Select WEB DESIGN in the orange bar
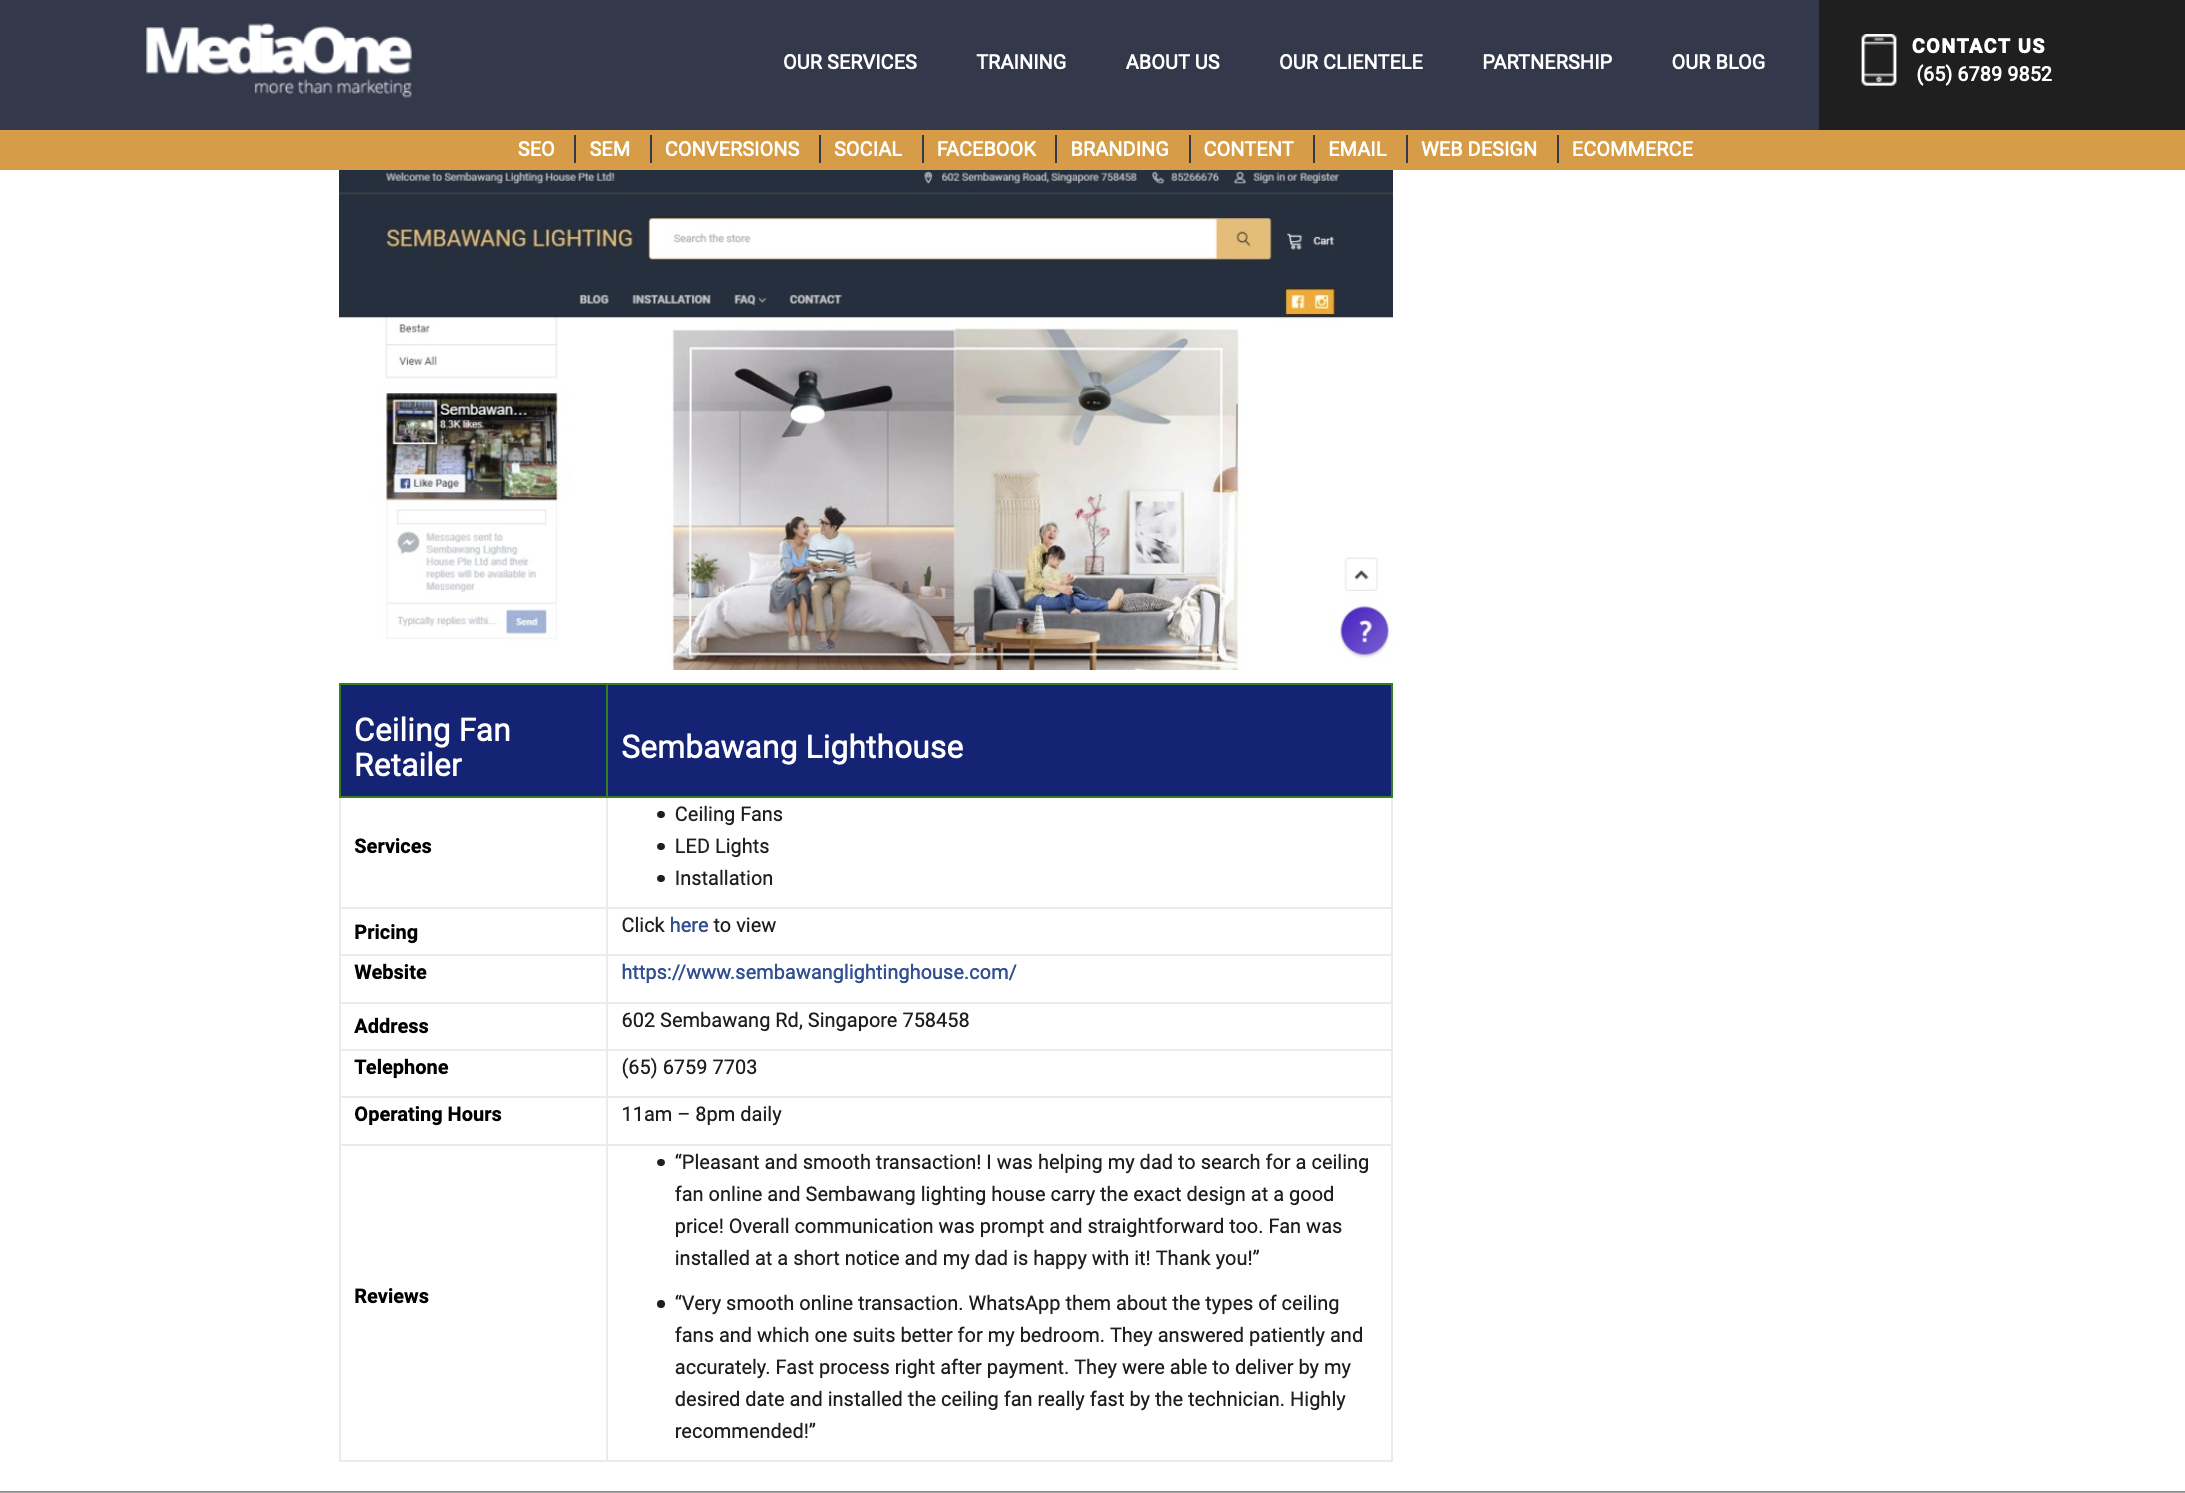 [1478, 149]
